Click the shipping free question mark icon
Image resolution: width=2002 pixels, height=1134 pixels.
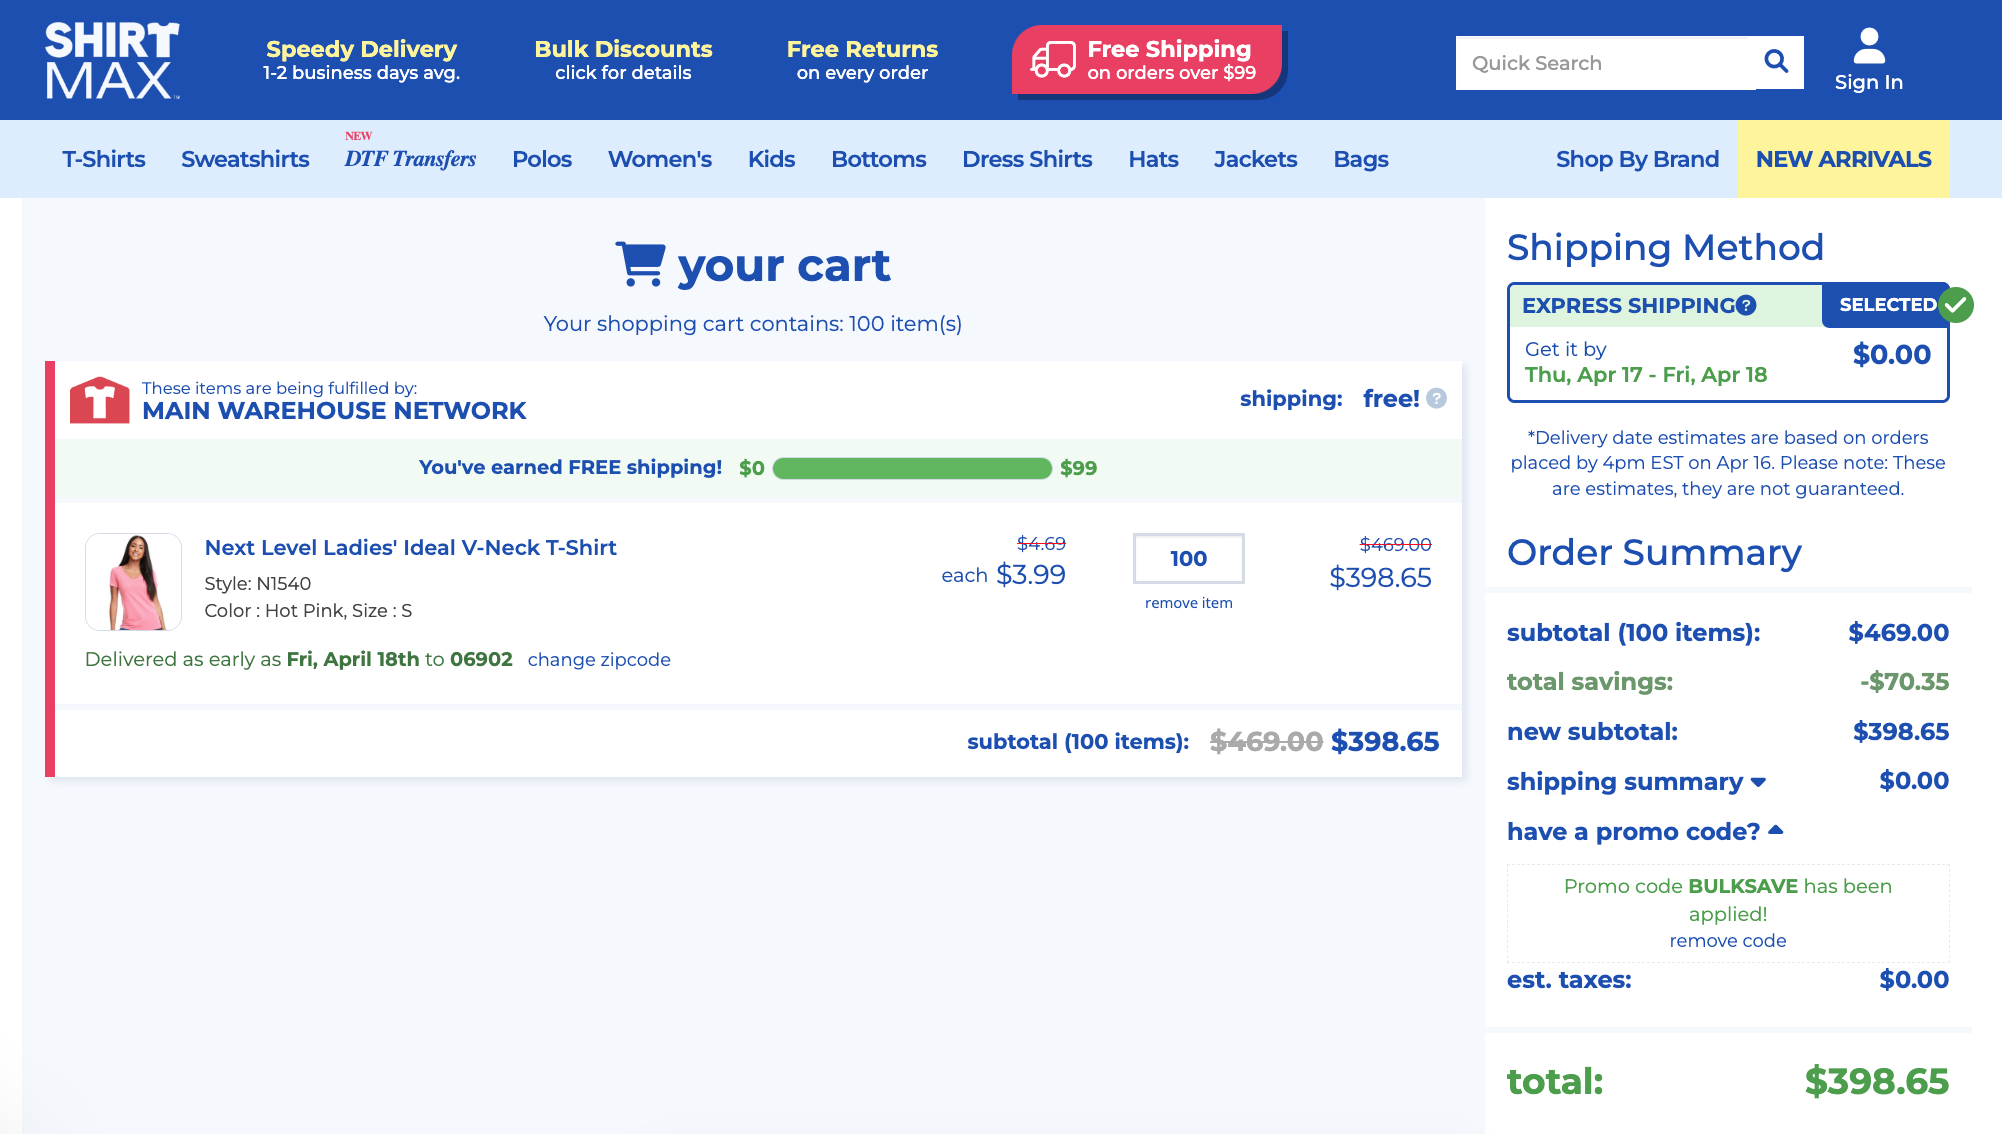click(1436, 399)
